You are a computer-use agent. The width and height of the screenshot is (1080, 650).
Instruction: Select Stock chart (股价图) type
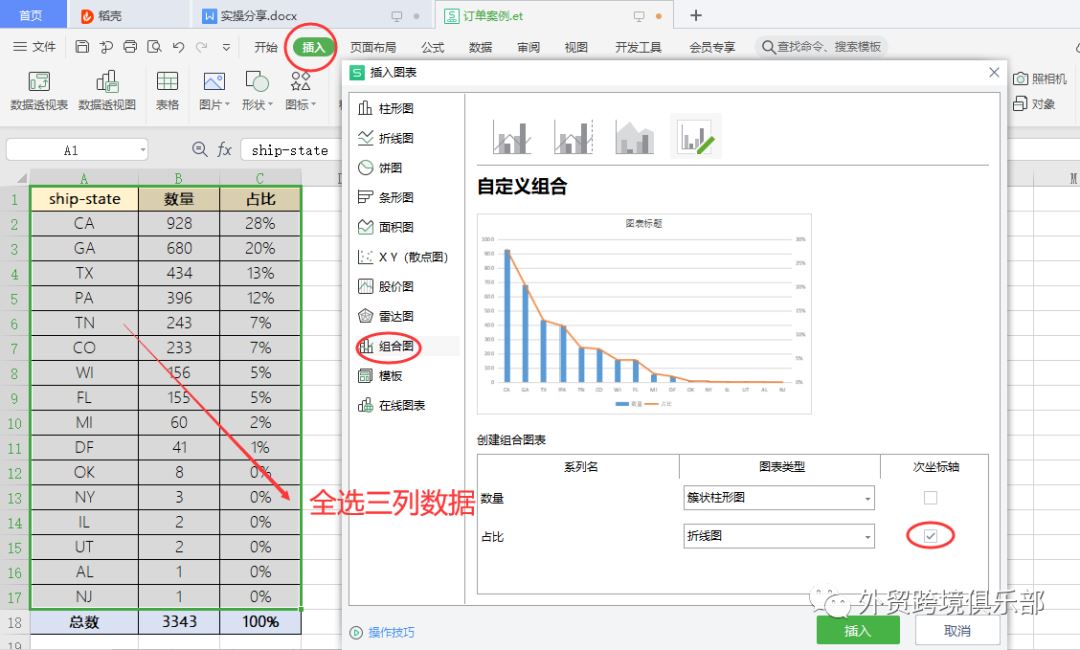coord(386,286)
